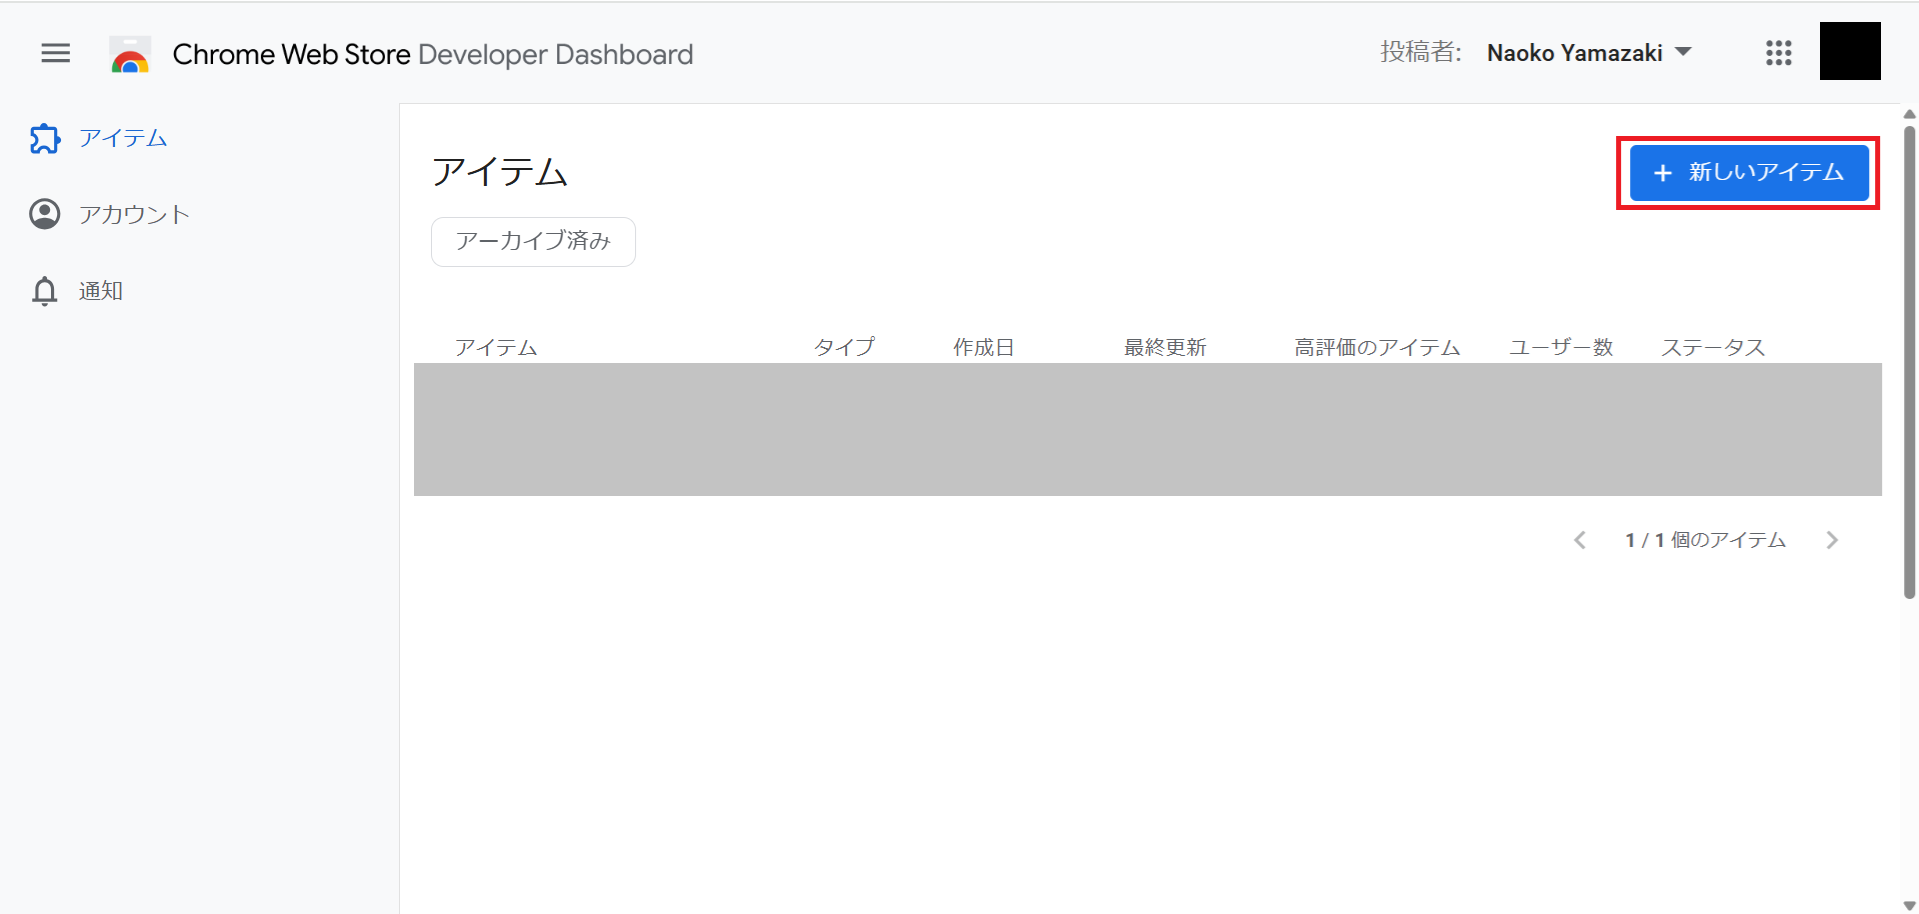Screen dimensions: 1919x914
Task: Expand the Naoko Yamazaki publisher dropdown
Action: click(x=1684, y=52)
